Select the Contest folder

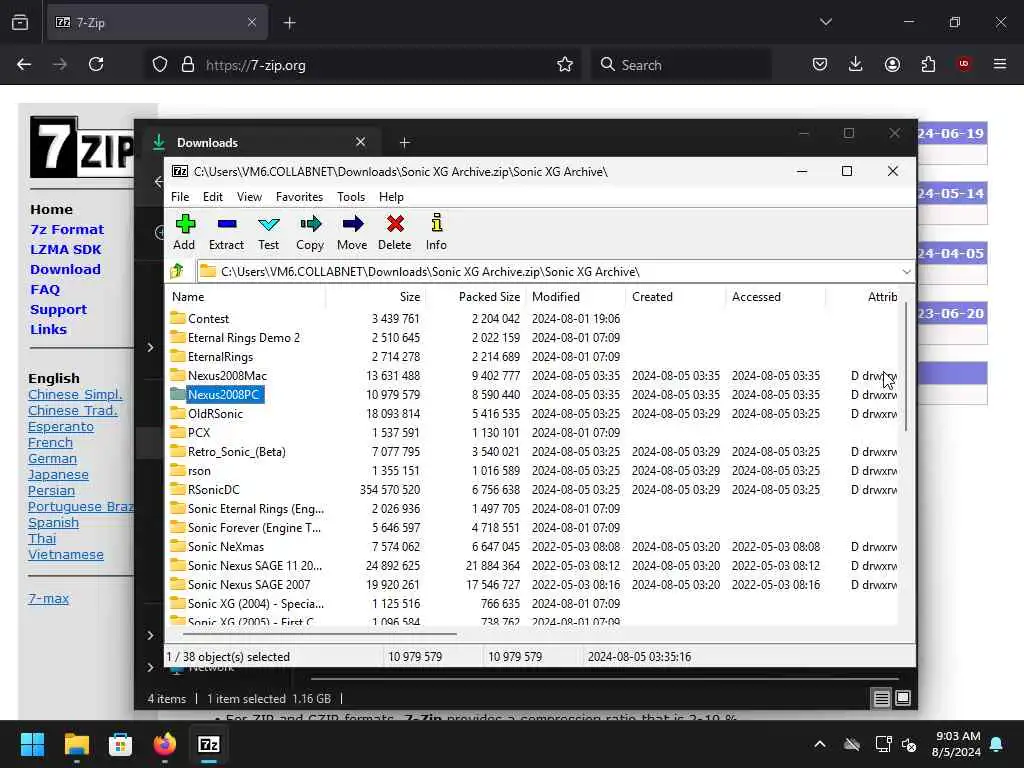(x=208, y=319)
